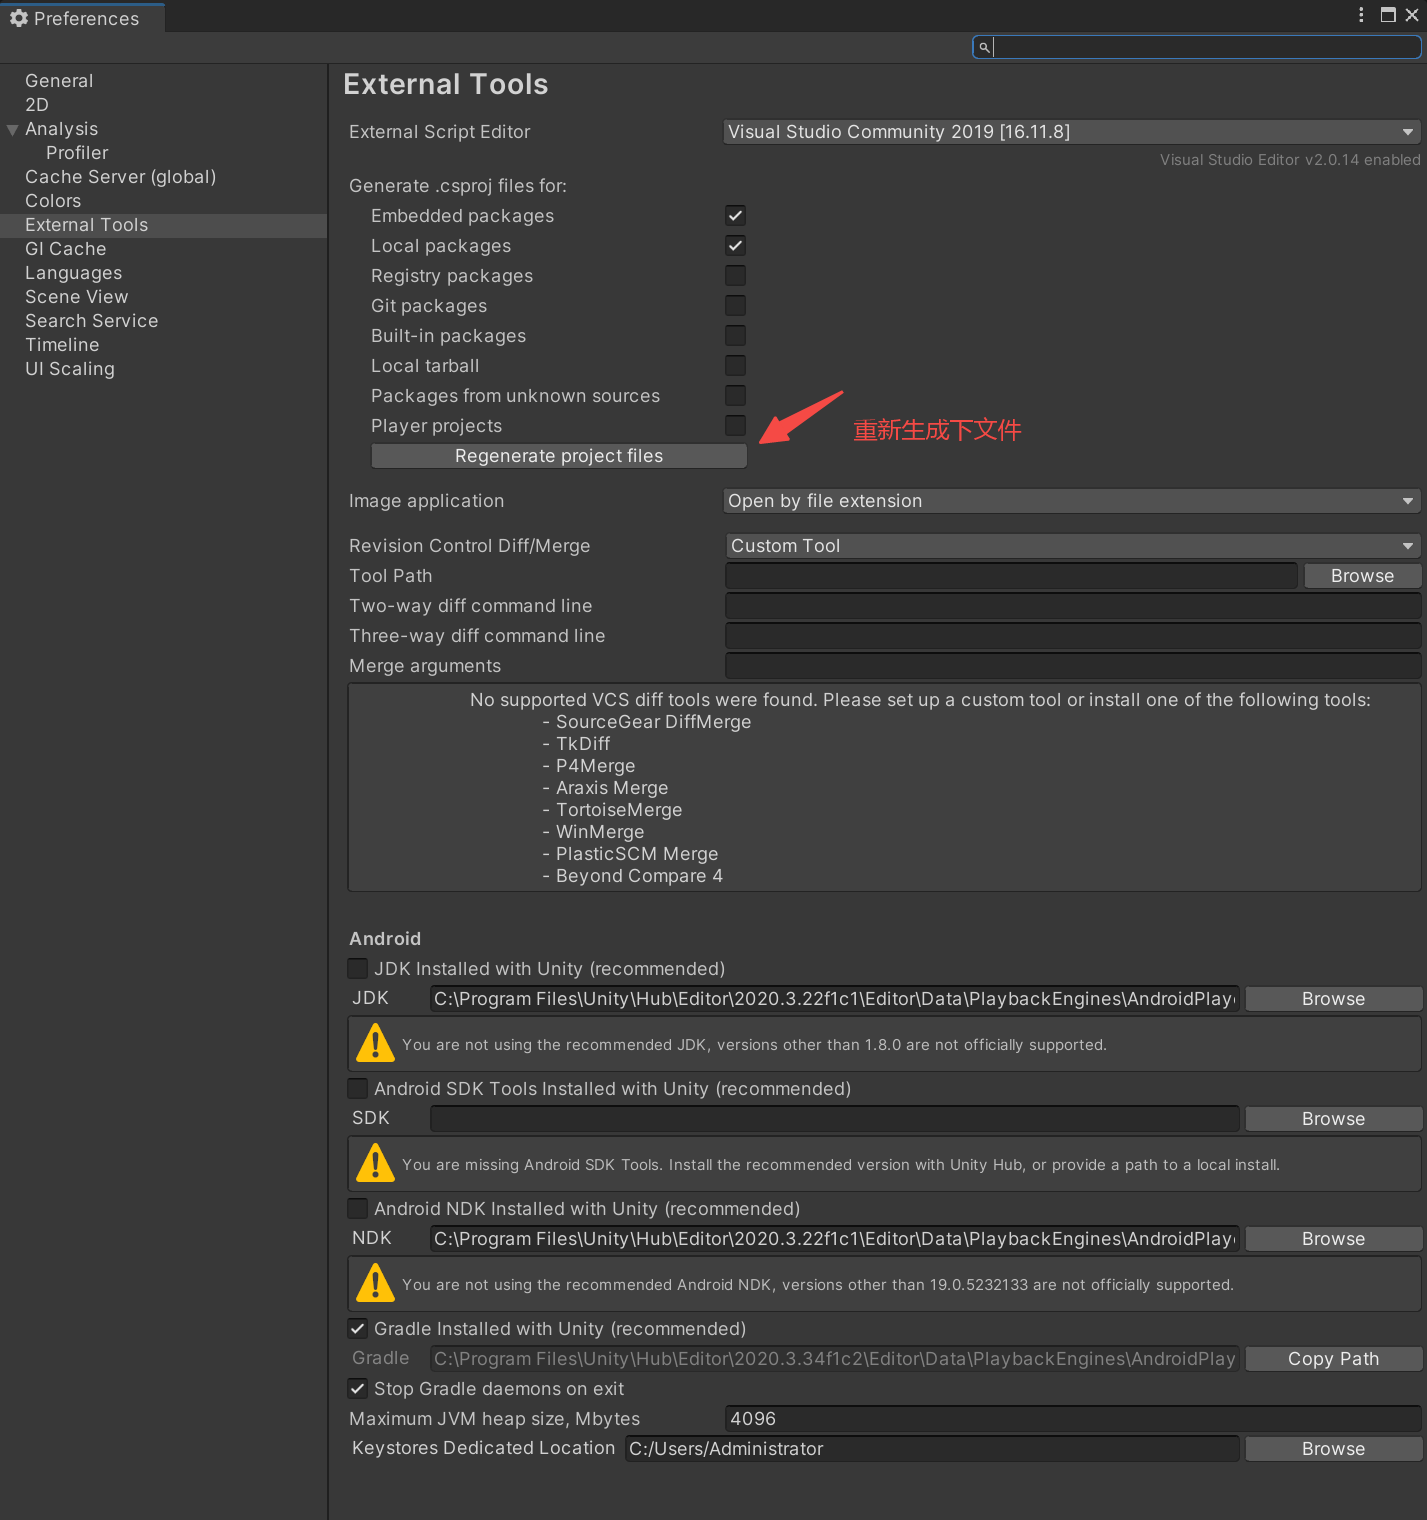Toggle Local packages checkbox

coord(735,246)
